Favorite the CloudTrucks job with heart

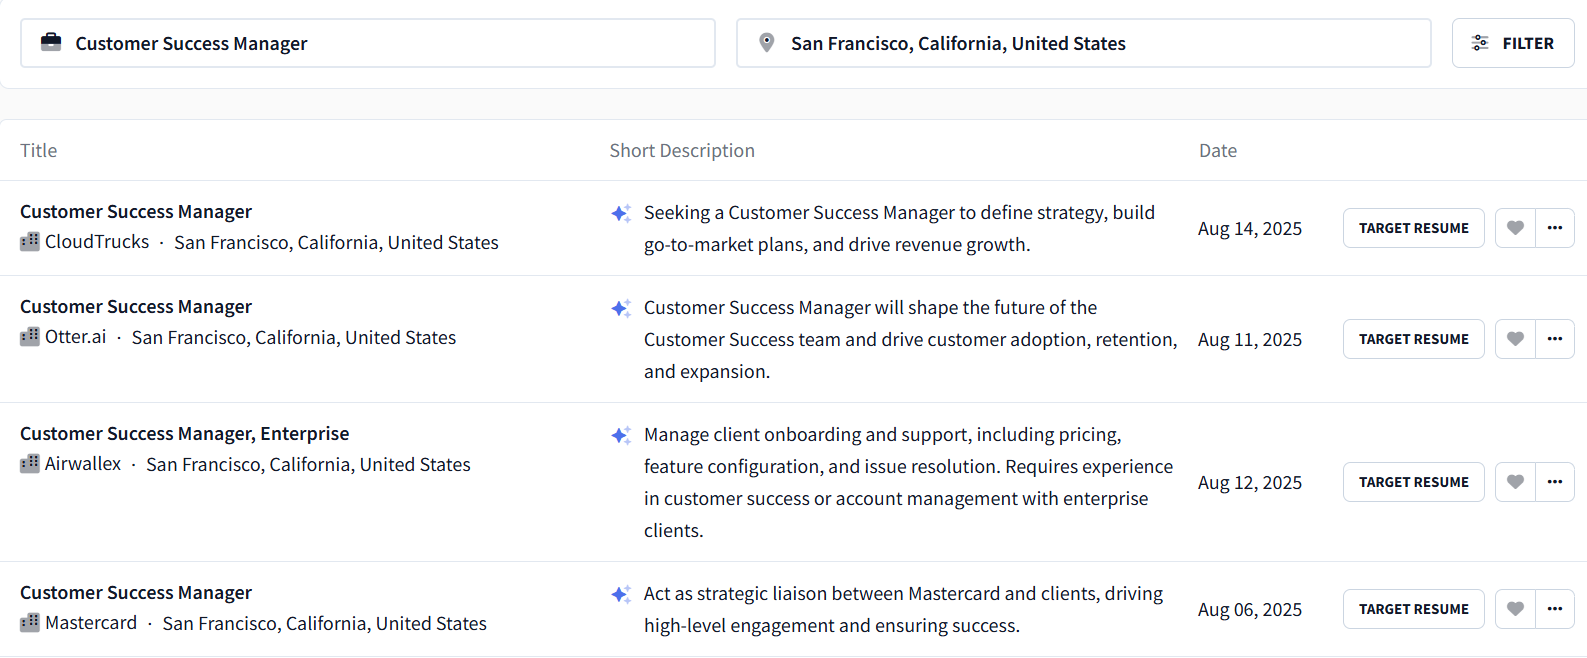(x=1515, y=228)
